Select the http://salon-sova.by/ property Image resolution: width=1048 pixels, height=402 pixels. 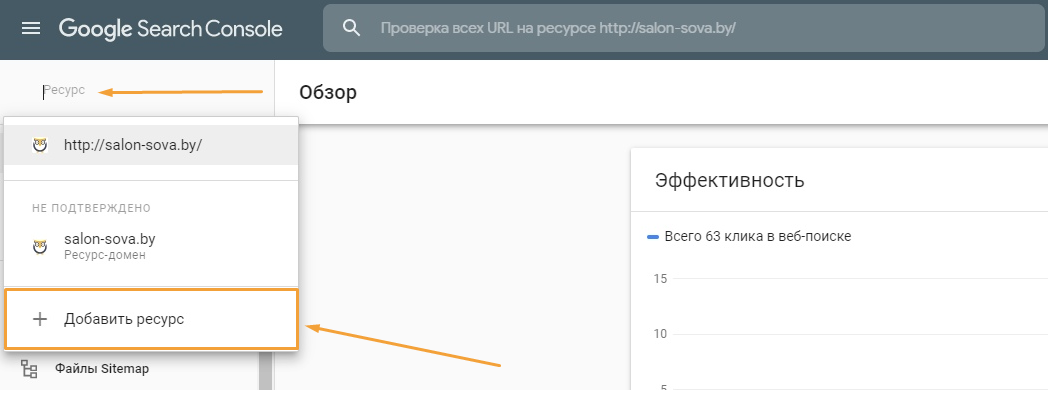(151, 145)
